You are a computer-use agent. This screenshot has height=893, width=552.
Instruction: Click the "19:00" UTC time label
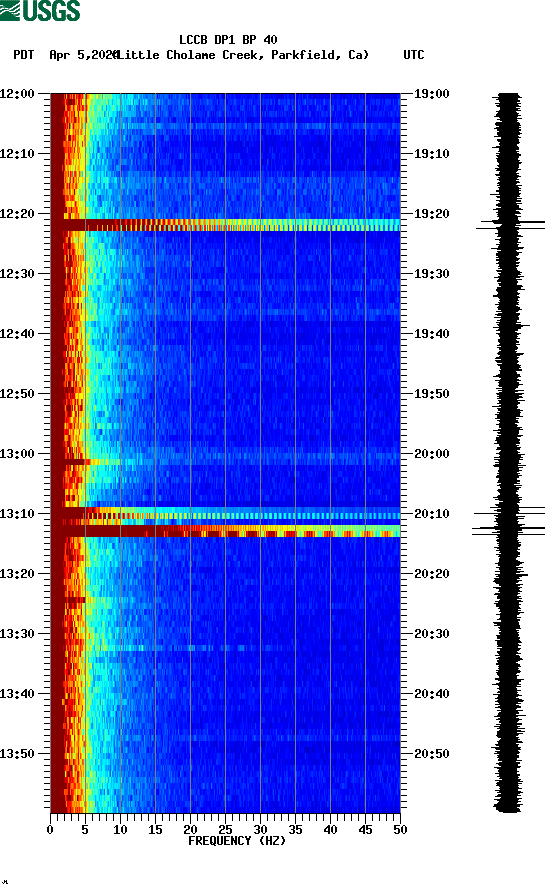[x=432, y=93]
